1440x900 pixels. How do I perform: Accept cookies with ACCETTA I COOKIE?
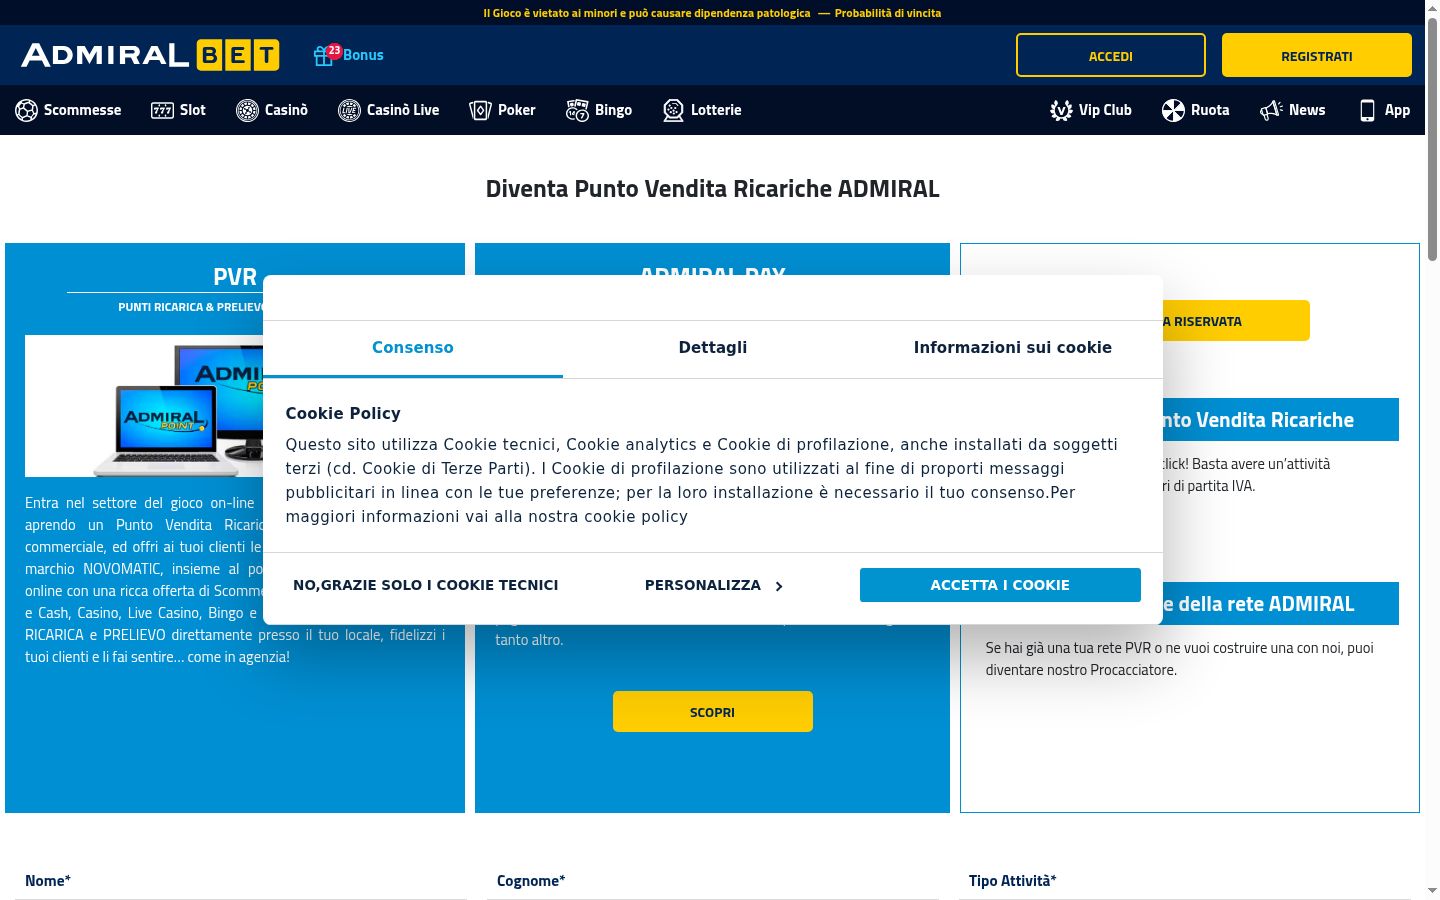(x=1000, y=585)
